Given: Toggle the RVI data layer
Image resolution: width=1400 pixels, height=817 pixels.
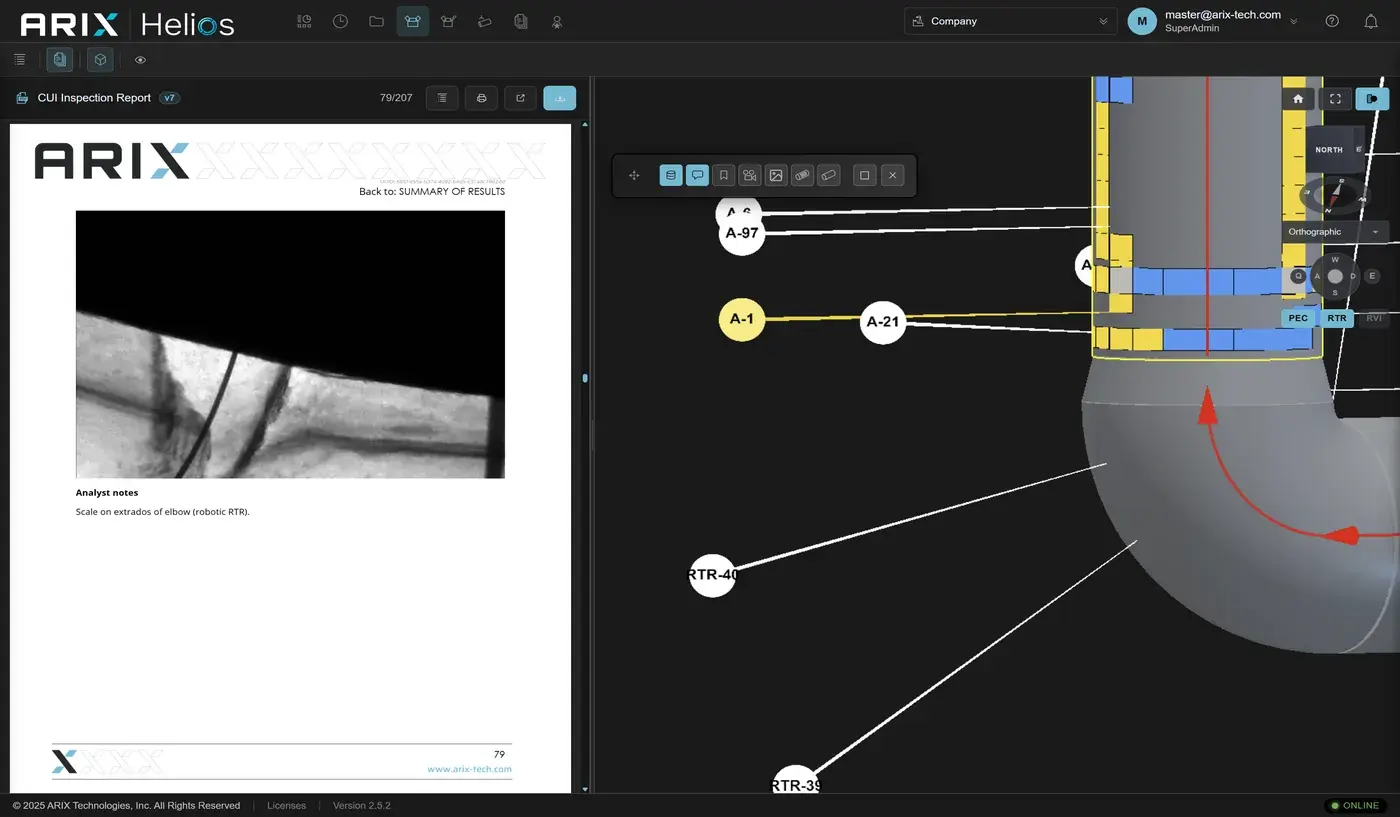Looking at the screenshot, I should coord(1374,318).
